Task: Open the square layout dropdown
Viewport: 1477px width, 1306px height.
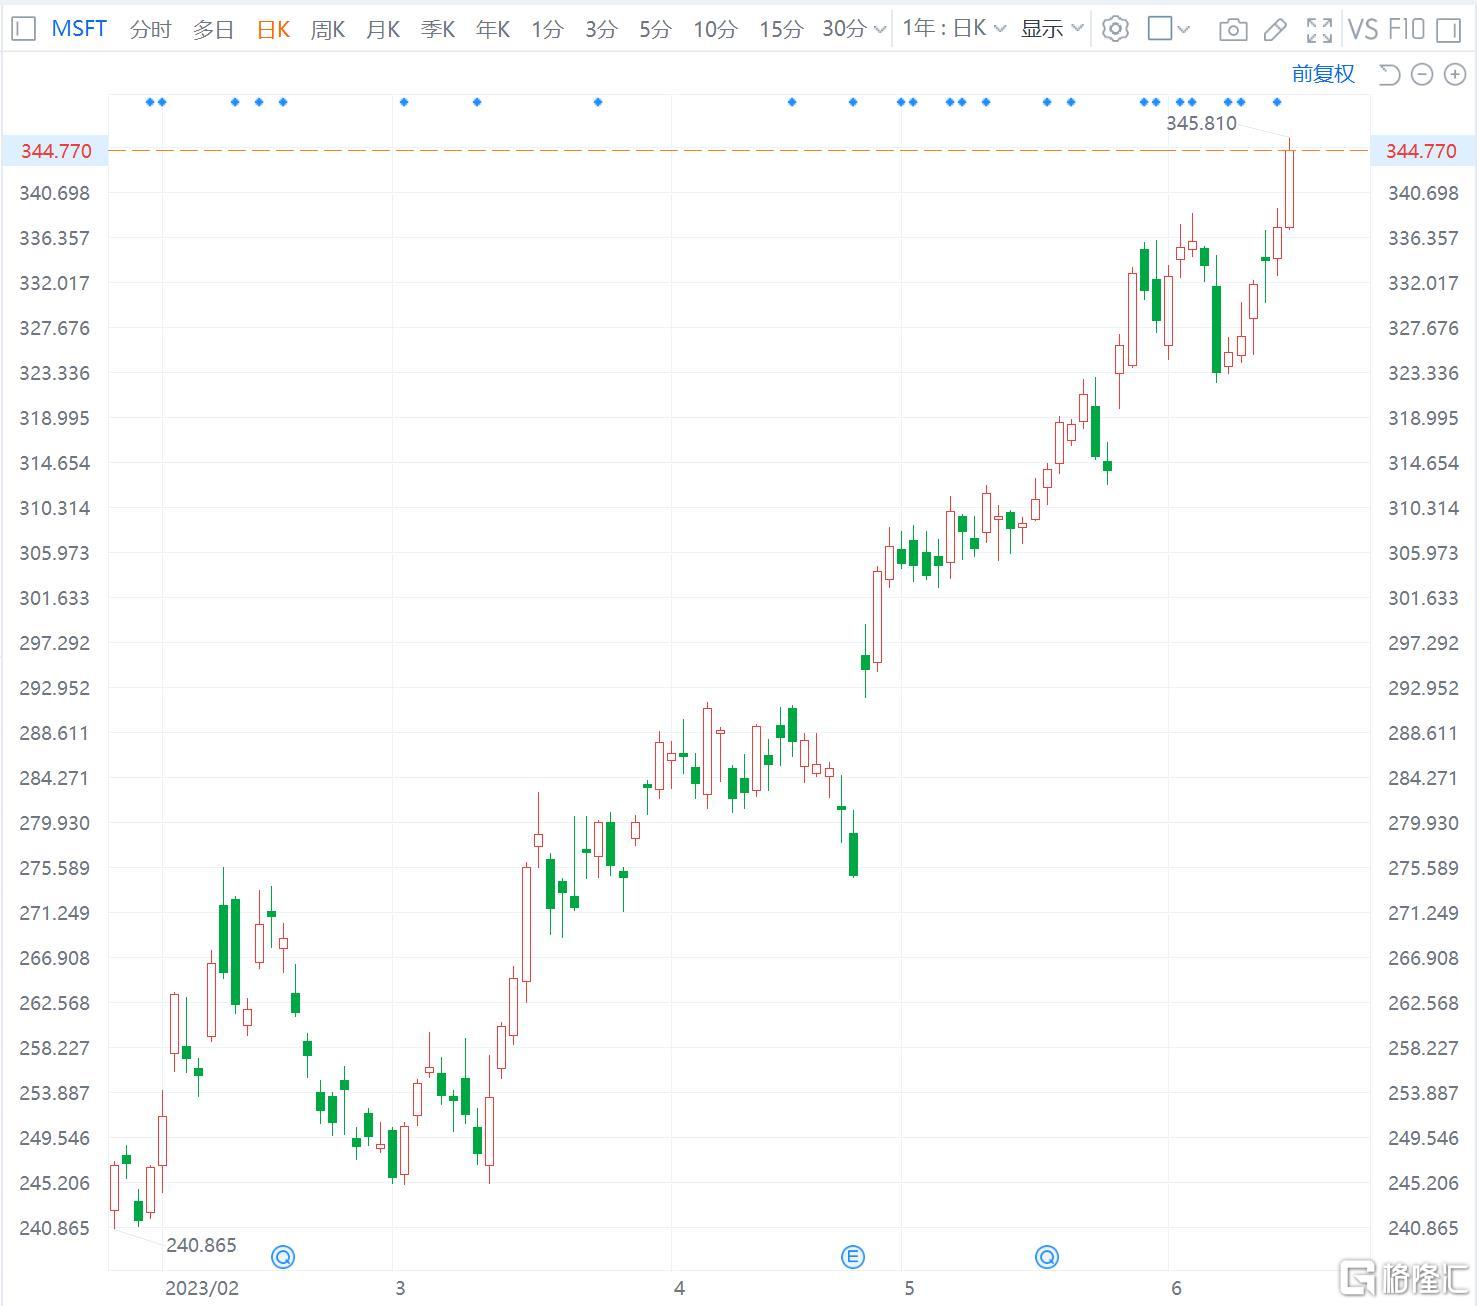Action: 1169,29
